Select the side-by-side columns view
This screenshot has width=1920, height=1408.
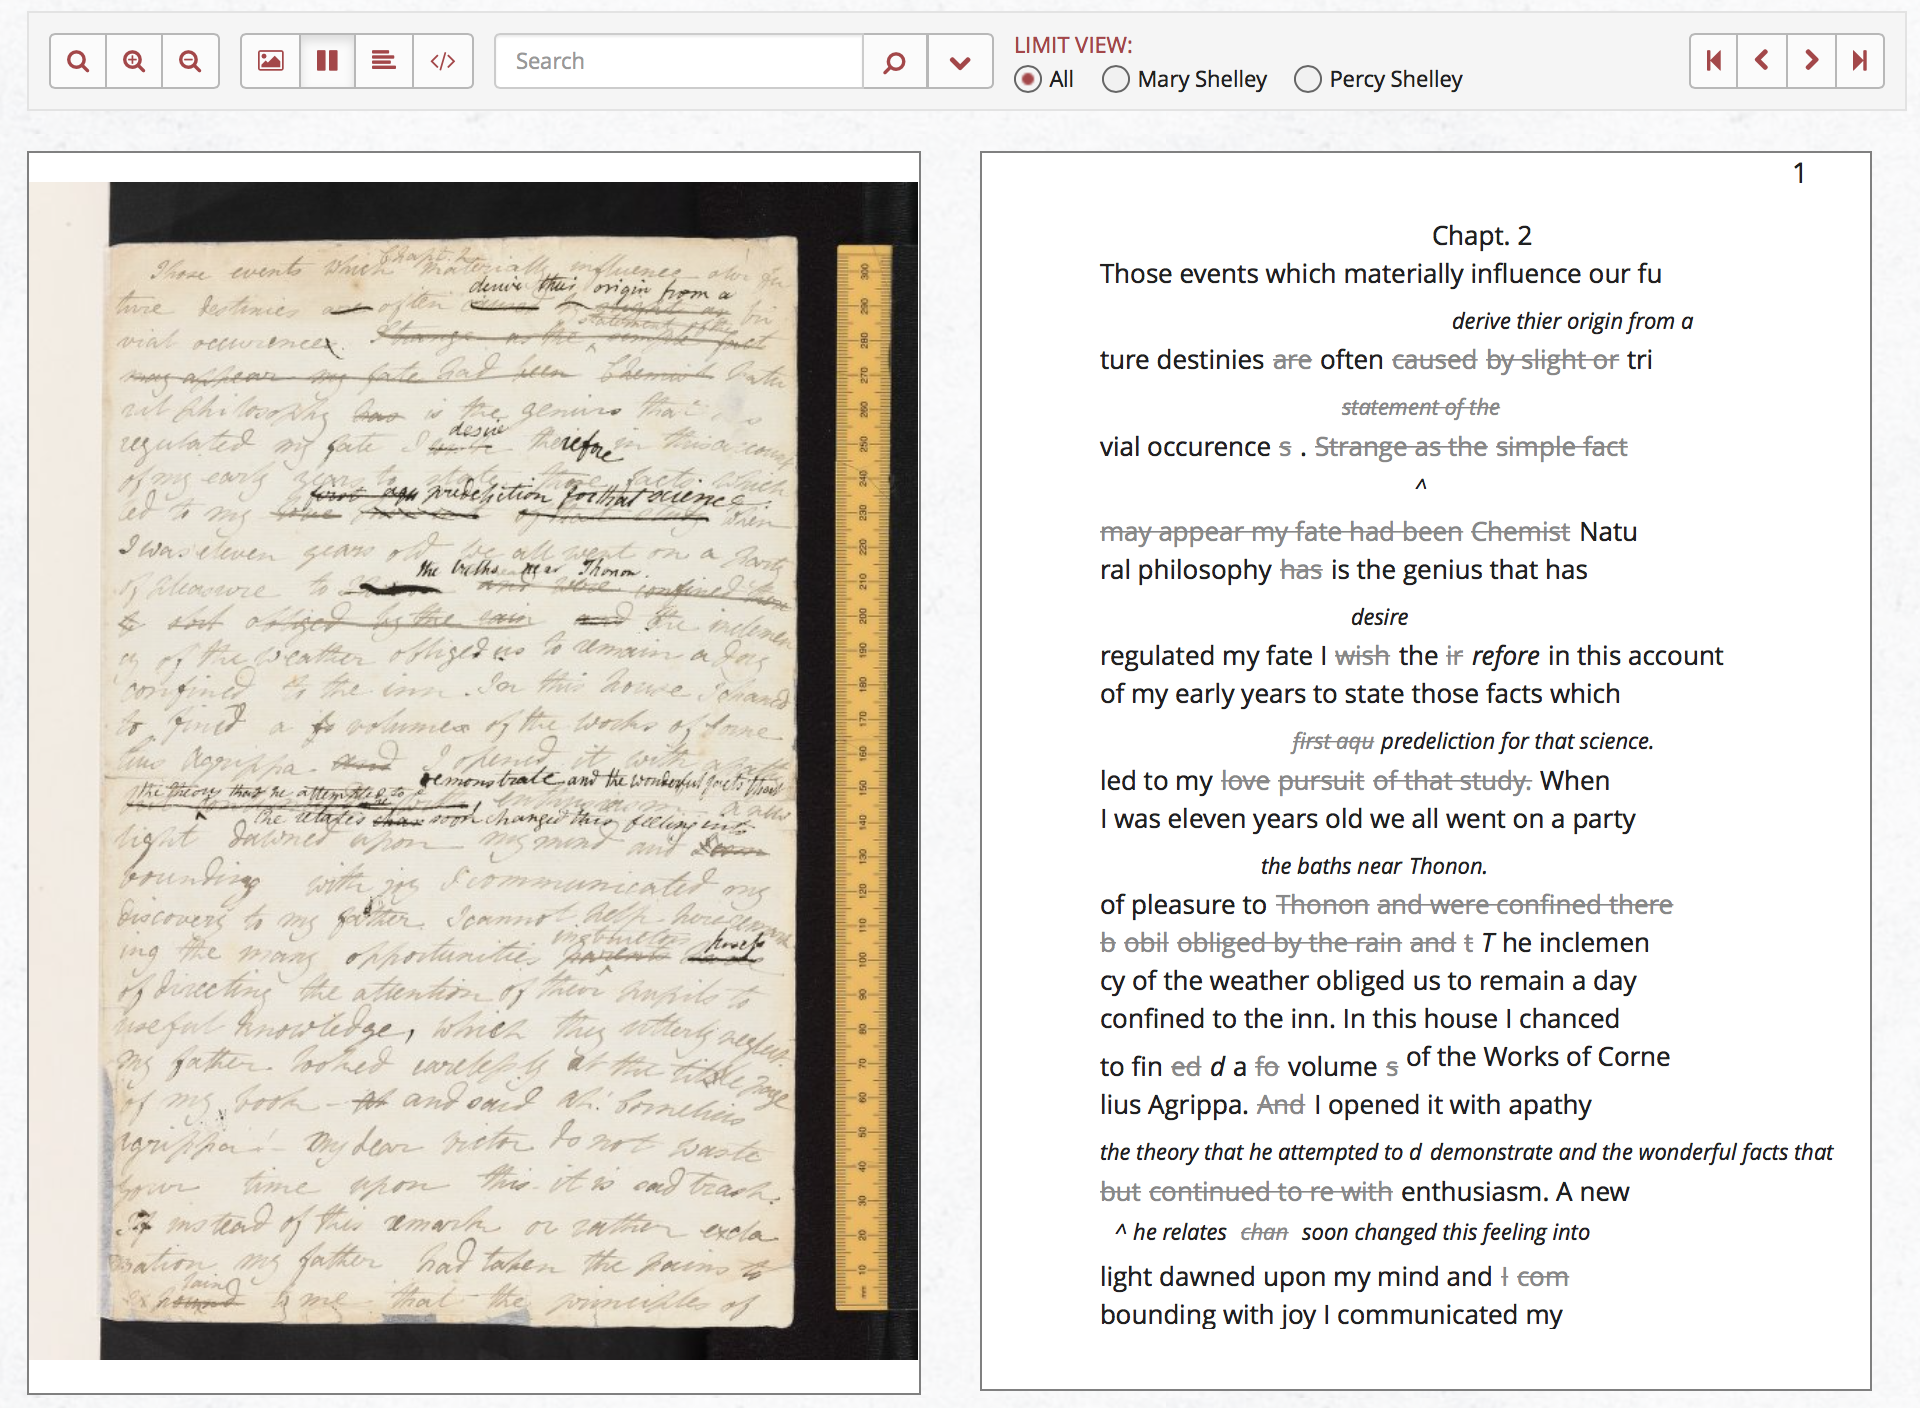click(326, 60)
